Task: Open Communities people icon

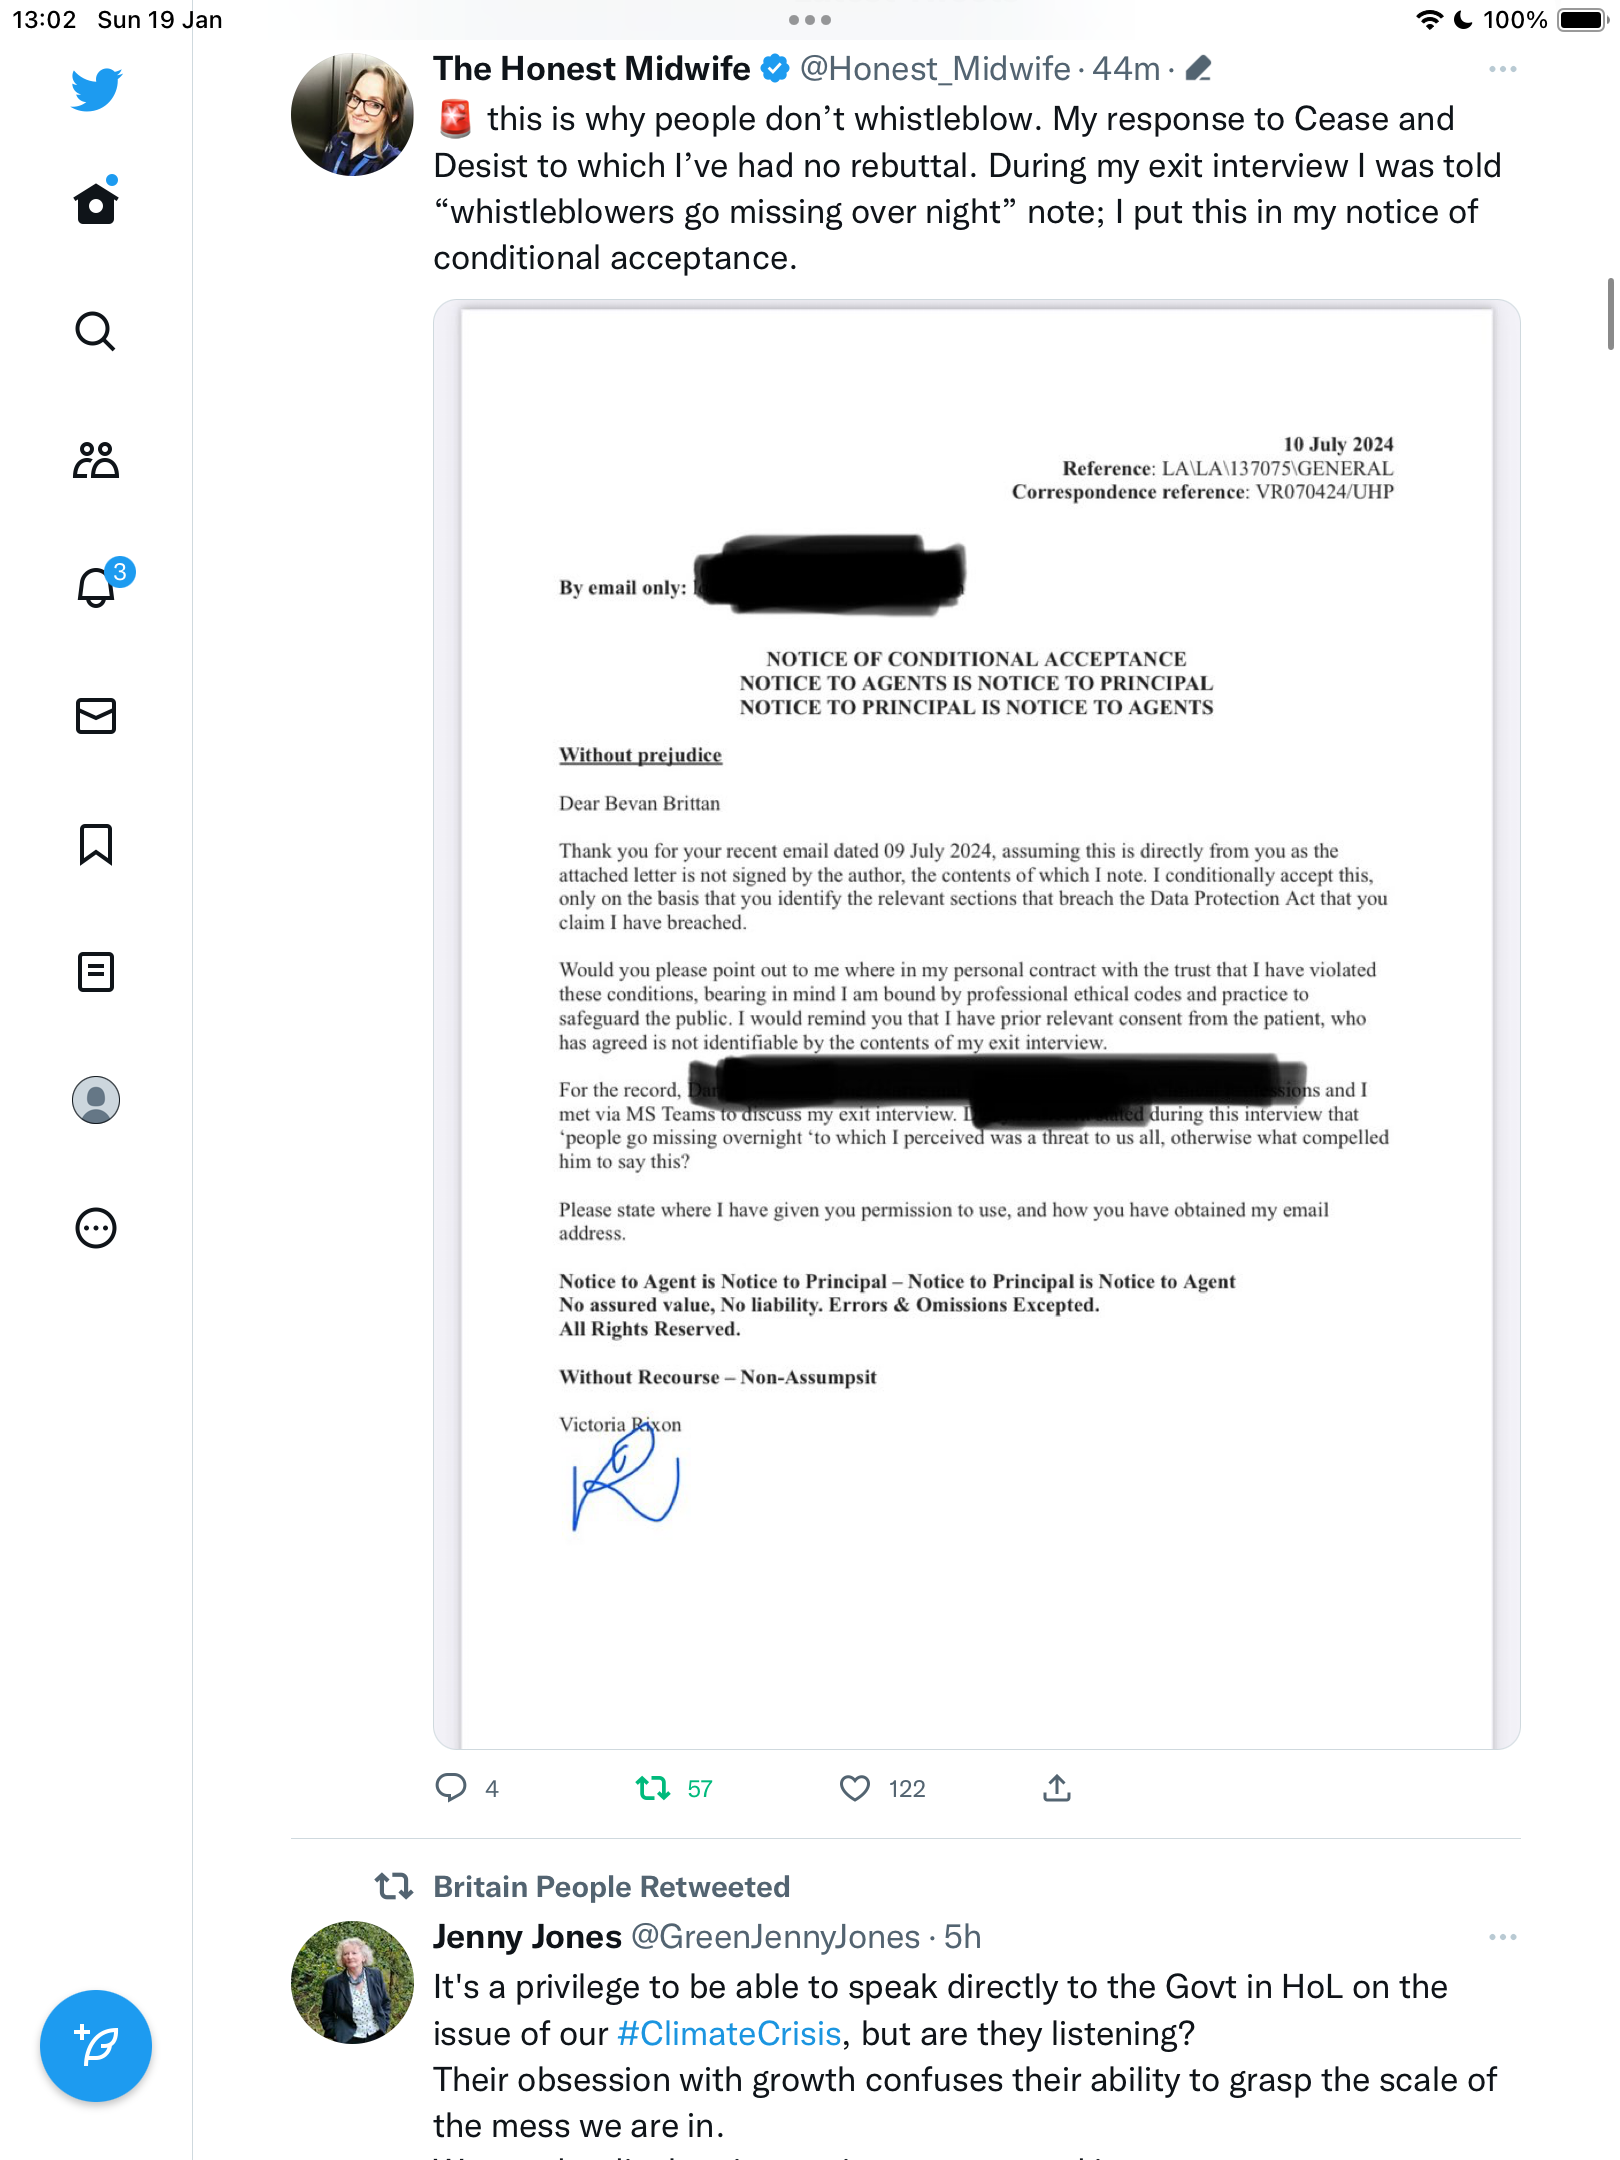Action: [x=96, y=460]
